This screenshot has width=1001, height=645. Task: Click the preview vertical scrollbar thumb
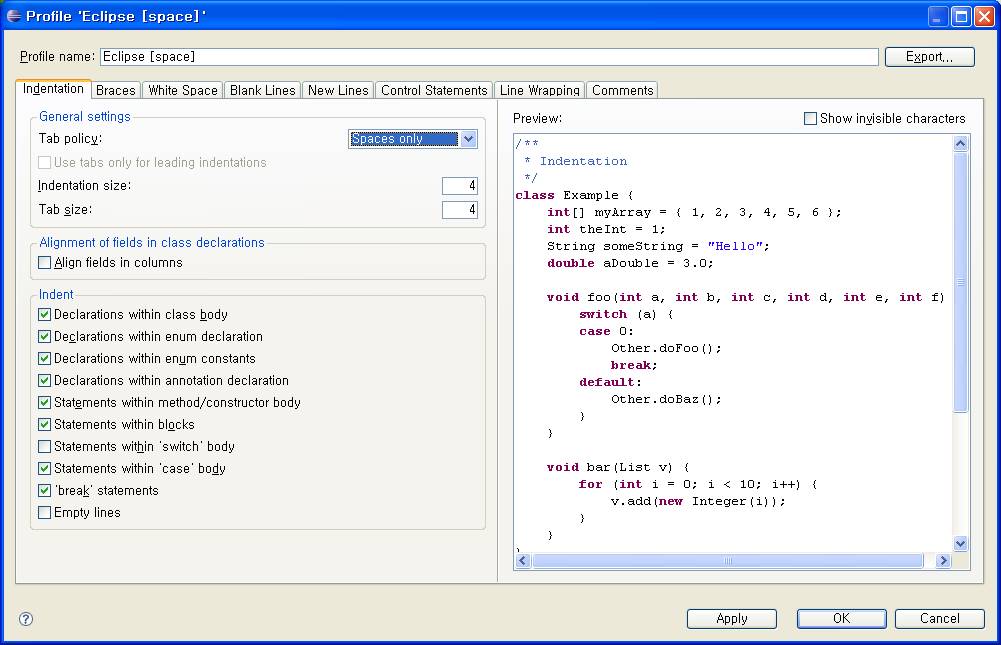pyautogui.click(x=961, y=282)
